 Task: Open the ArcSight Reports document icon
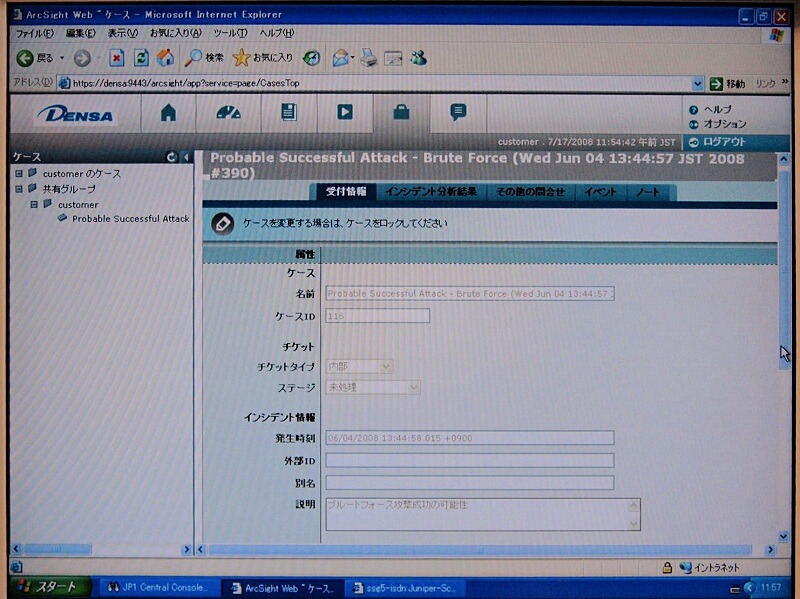289,112
